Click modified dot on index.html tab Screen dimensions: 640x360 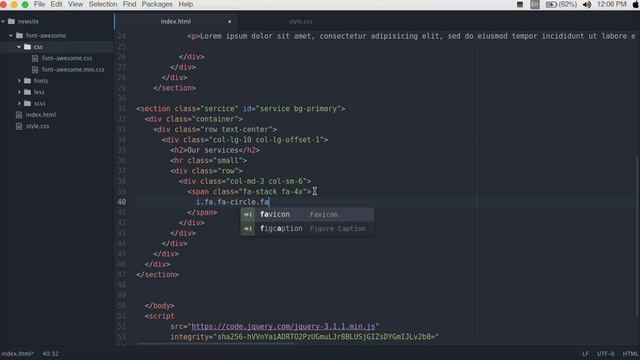pyautogui.click(x=229, y=22)
